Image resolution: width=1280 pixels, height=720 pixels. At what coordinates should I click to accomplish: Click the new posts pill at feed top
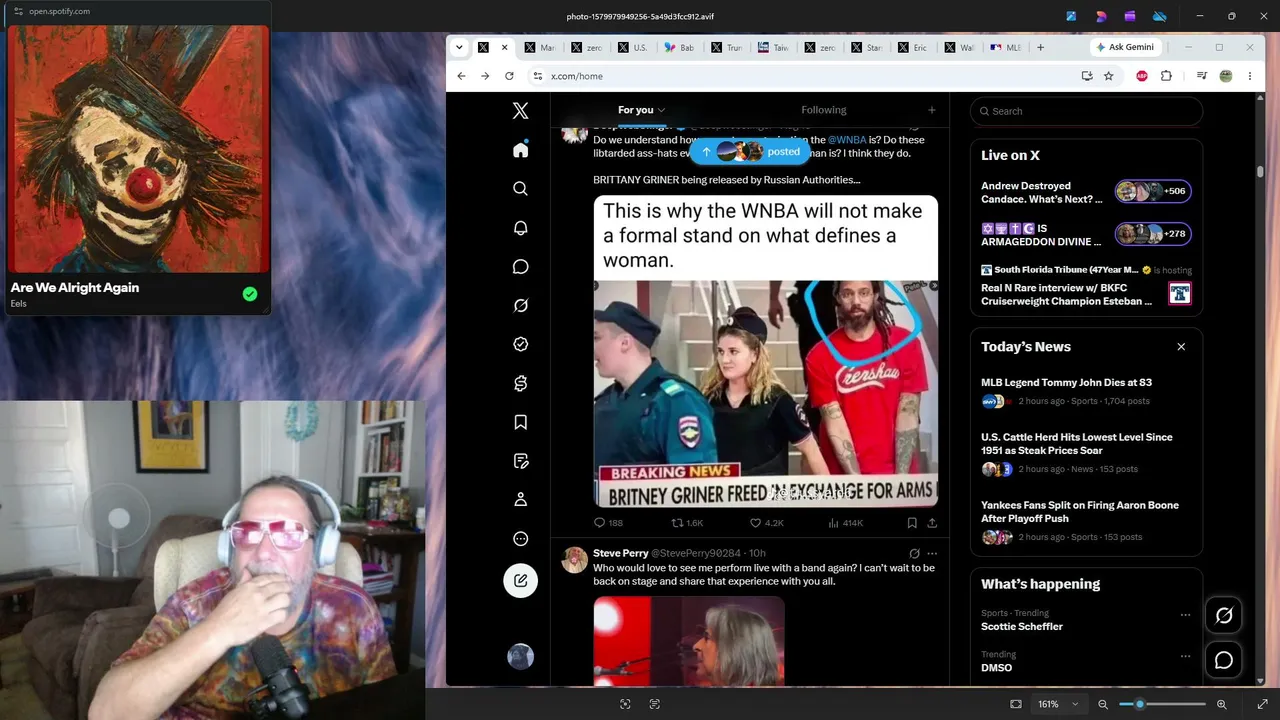[750, 152]
